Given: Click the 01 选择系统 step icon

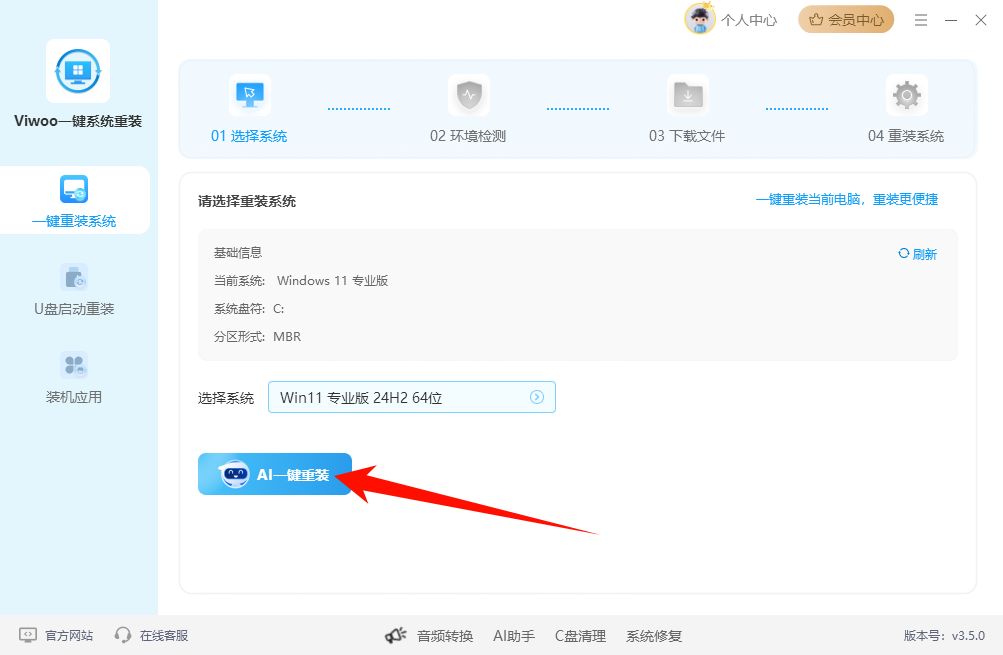Looking at the screenshot, I should (249, 95).
